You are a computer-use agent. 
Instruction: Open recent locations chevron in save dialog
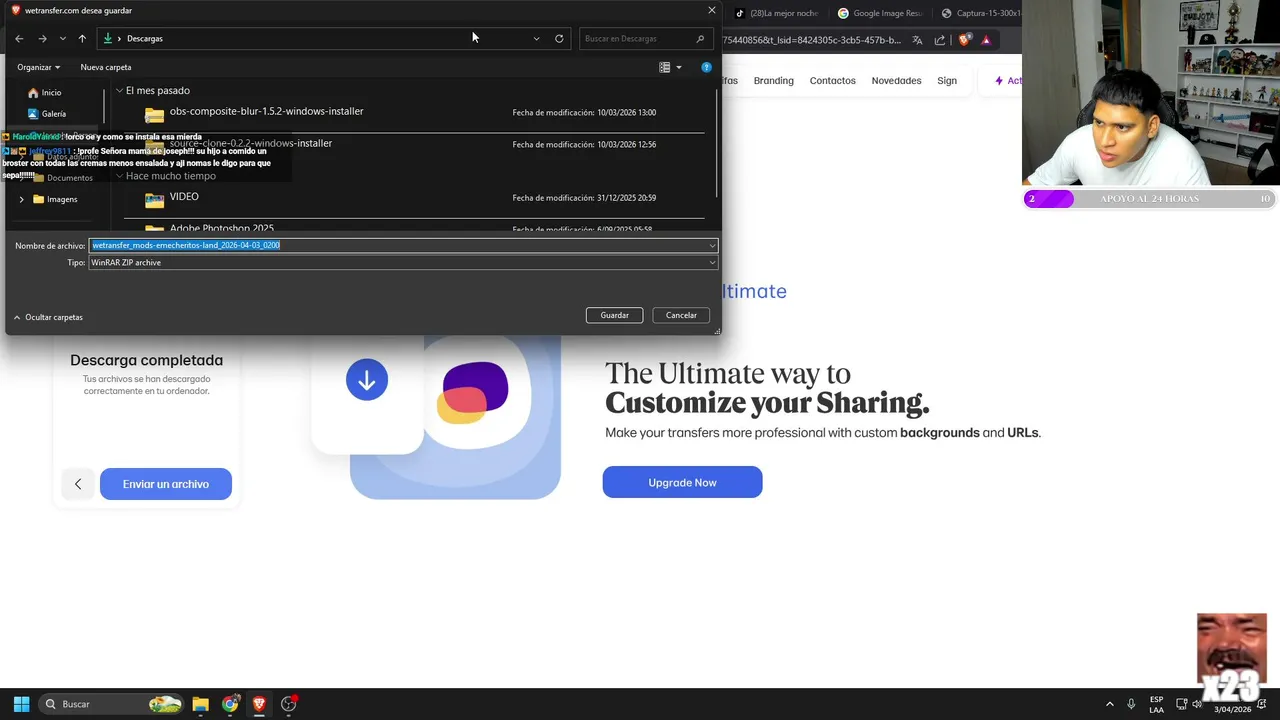62,39
